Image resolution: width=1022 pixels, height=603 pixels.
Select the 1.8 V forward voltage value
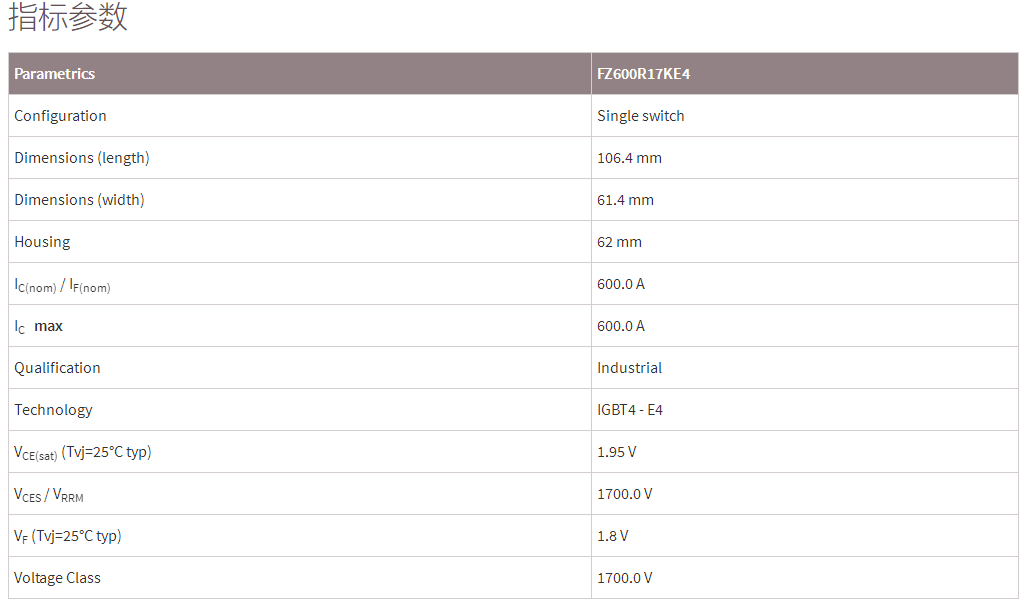click(612, 536)
